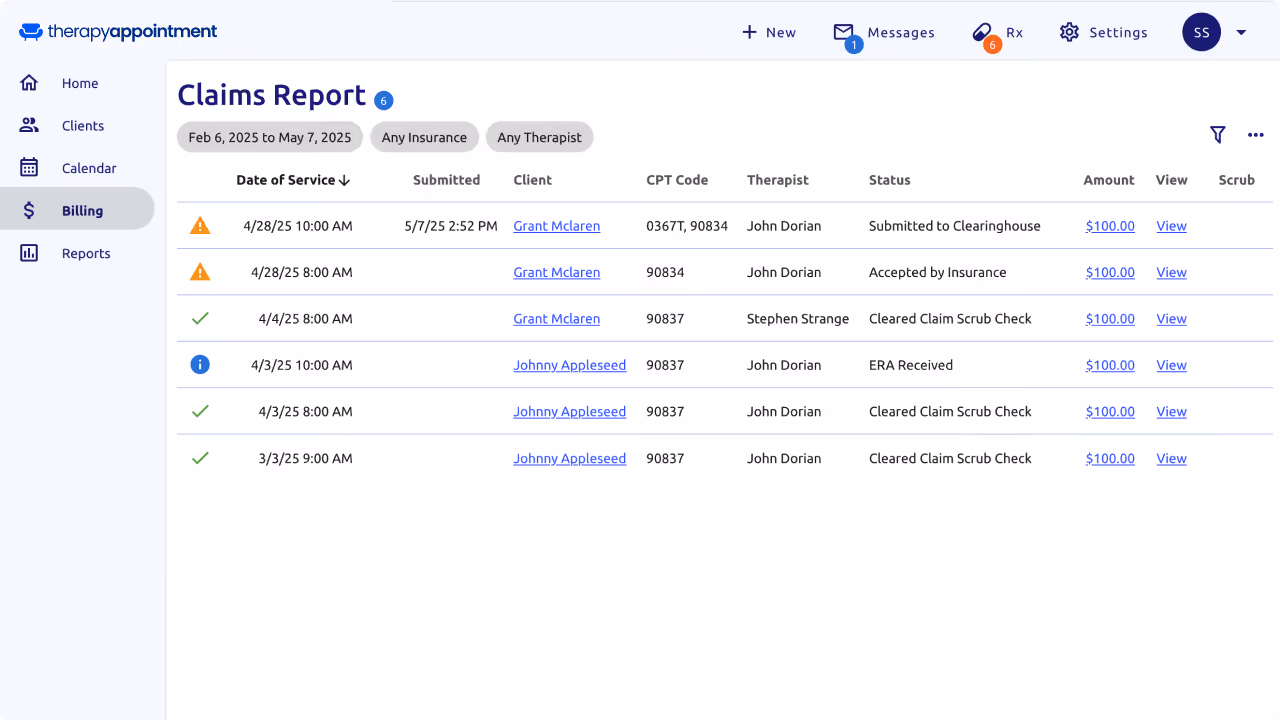The height and width of the screenshot is (720, 1280).
Task: Open Johnny Appleseed link in 4/3/25 8:00 AM row
Action: coord(569,411)
